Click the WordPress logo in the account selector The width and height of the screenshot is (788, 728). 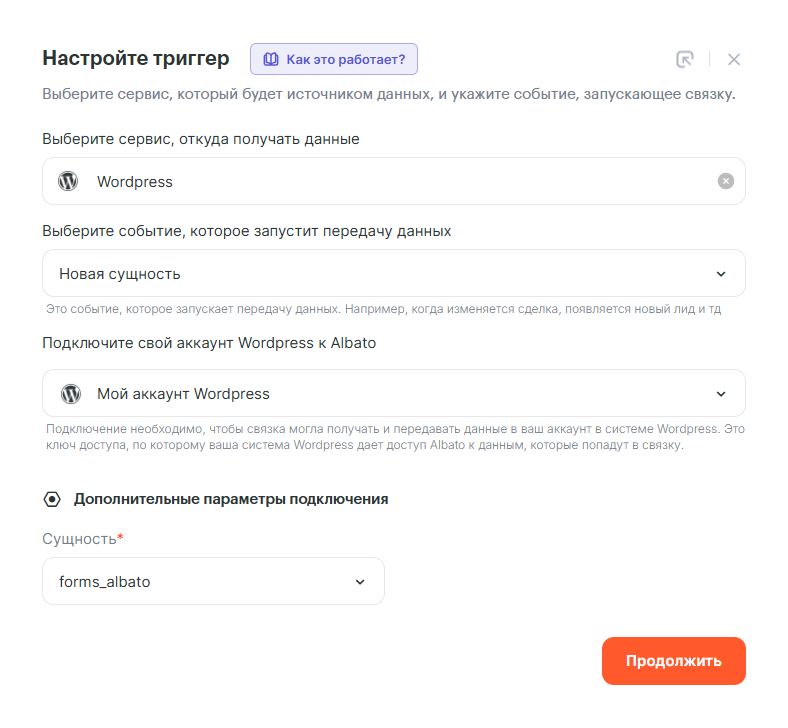click(70, 393)
